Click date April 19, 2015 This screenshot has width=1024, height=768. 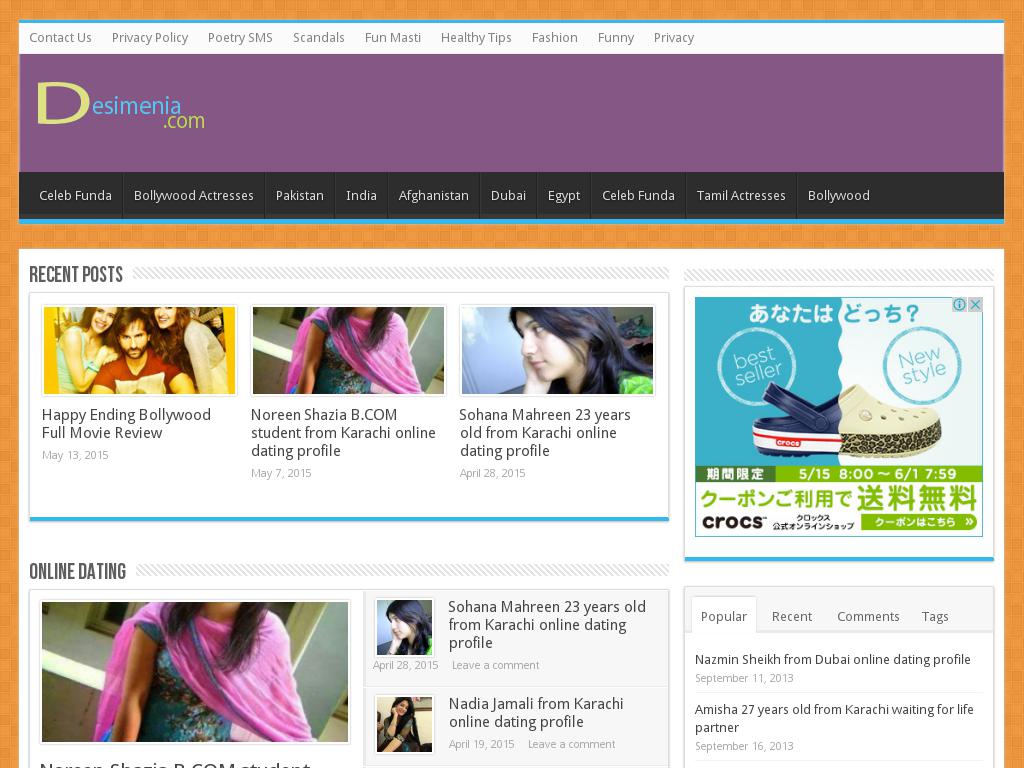click(481, 744)
